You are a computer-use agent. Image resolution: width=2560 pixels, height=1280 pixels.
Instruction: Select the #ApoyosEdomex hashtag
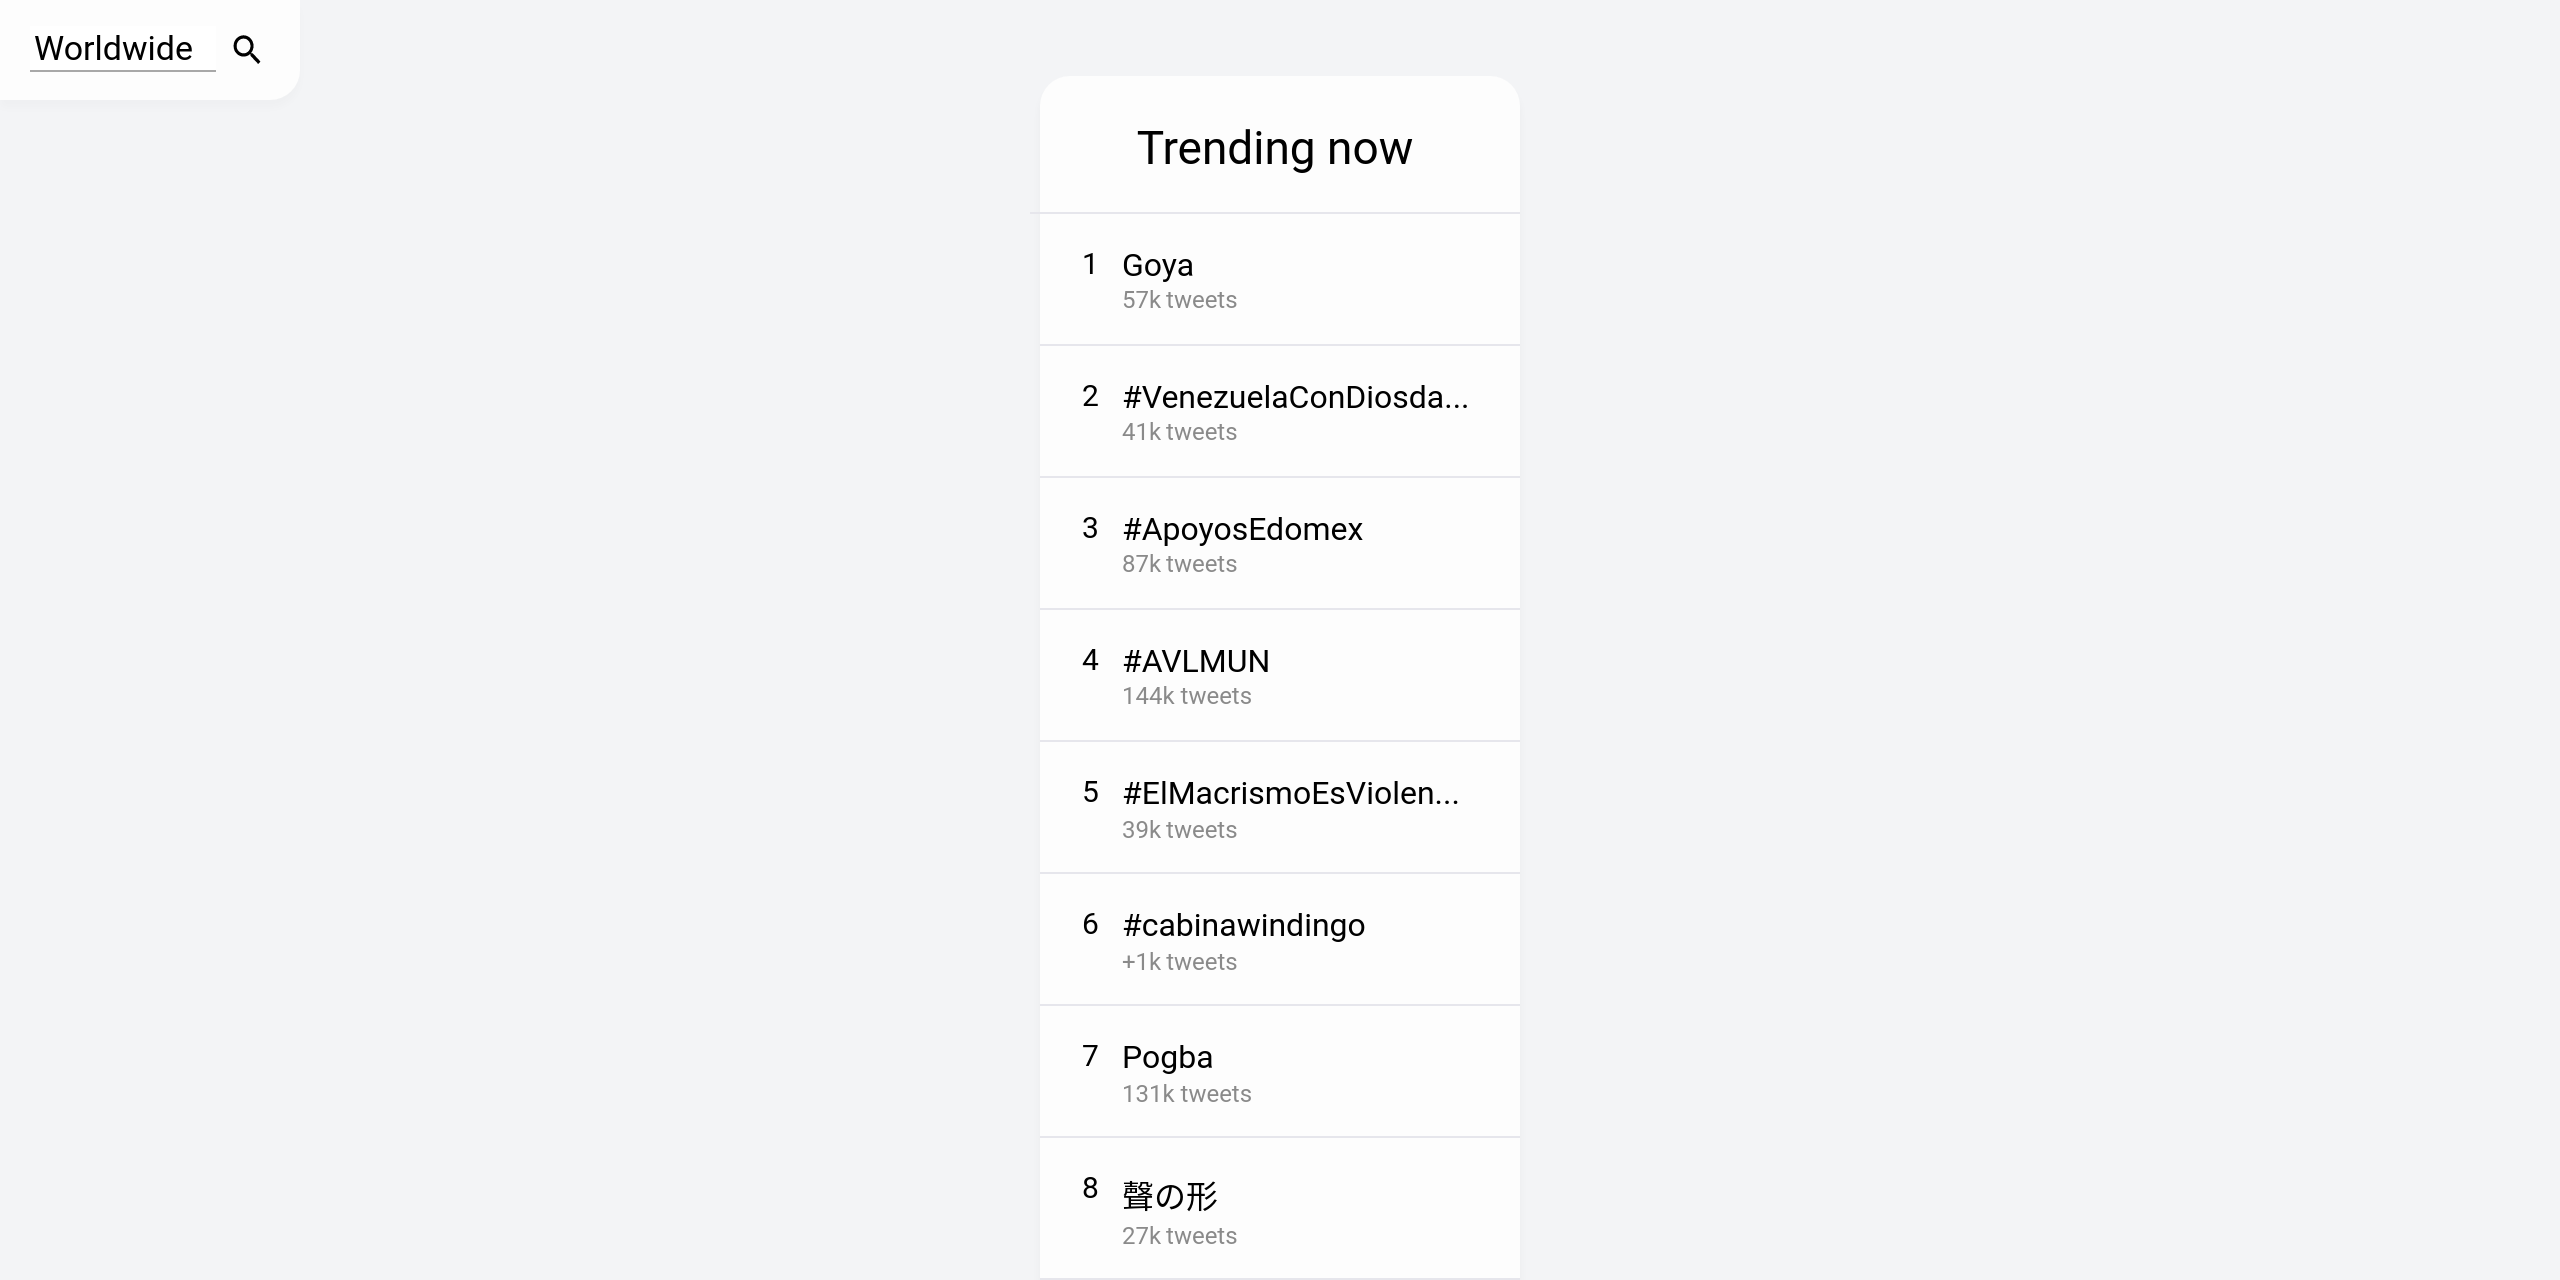pyautogui.click(x=1241, y=528)
